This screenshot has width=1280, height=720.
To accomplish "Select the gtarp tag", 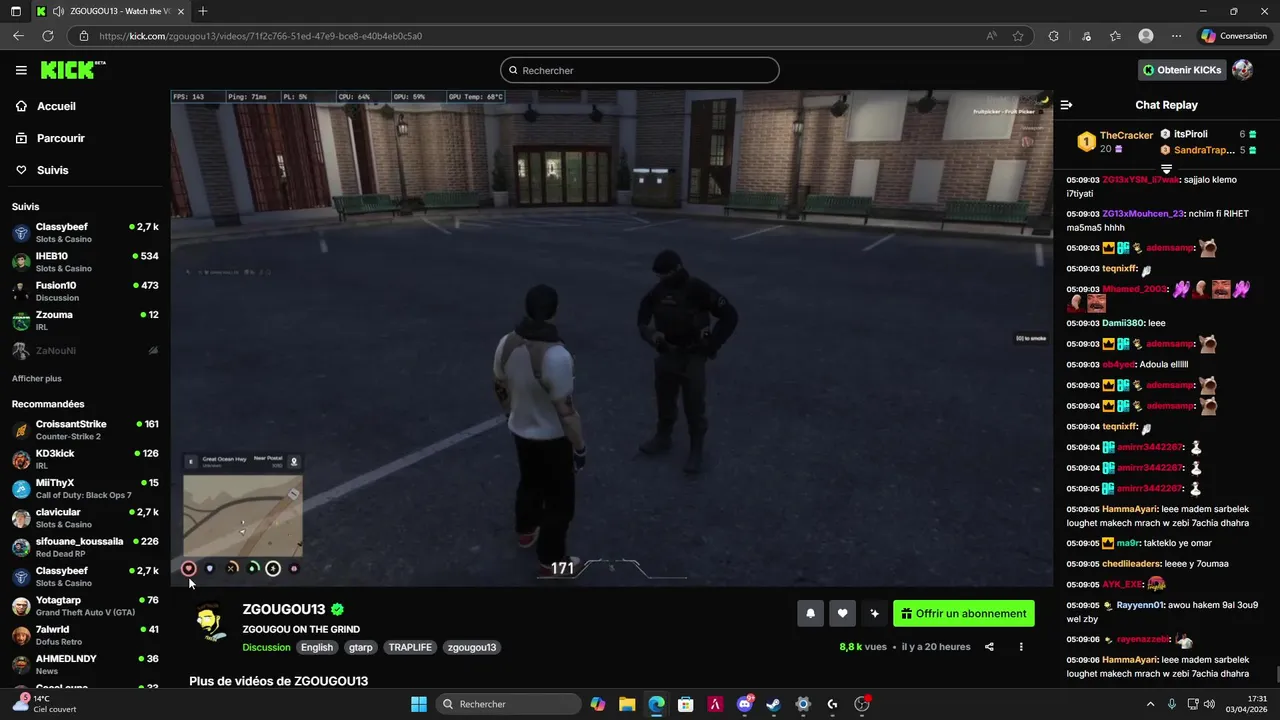I will (361, 647).
